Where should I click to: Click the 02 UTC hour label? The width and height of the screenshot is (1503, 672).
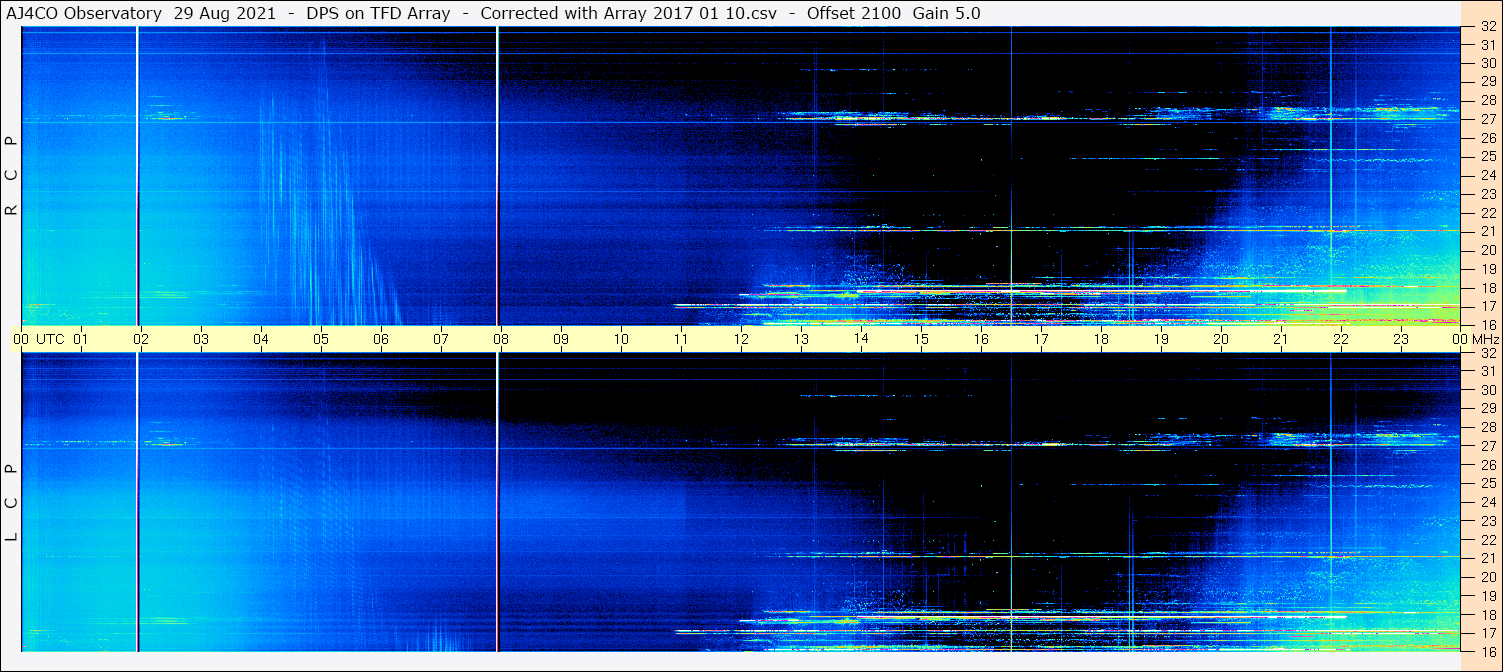141,339
